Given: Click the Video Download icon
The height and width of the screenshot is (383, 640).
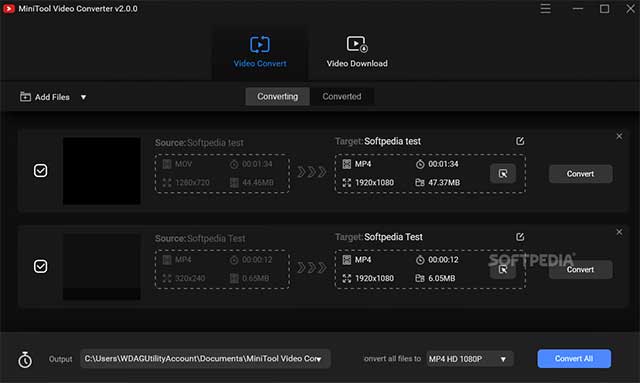Looking at the screenshot, I should (x=357, y=44).
